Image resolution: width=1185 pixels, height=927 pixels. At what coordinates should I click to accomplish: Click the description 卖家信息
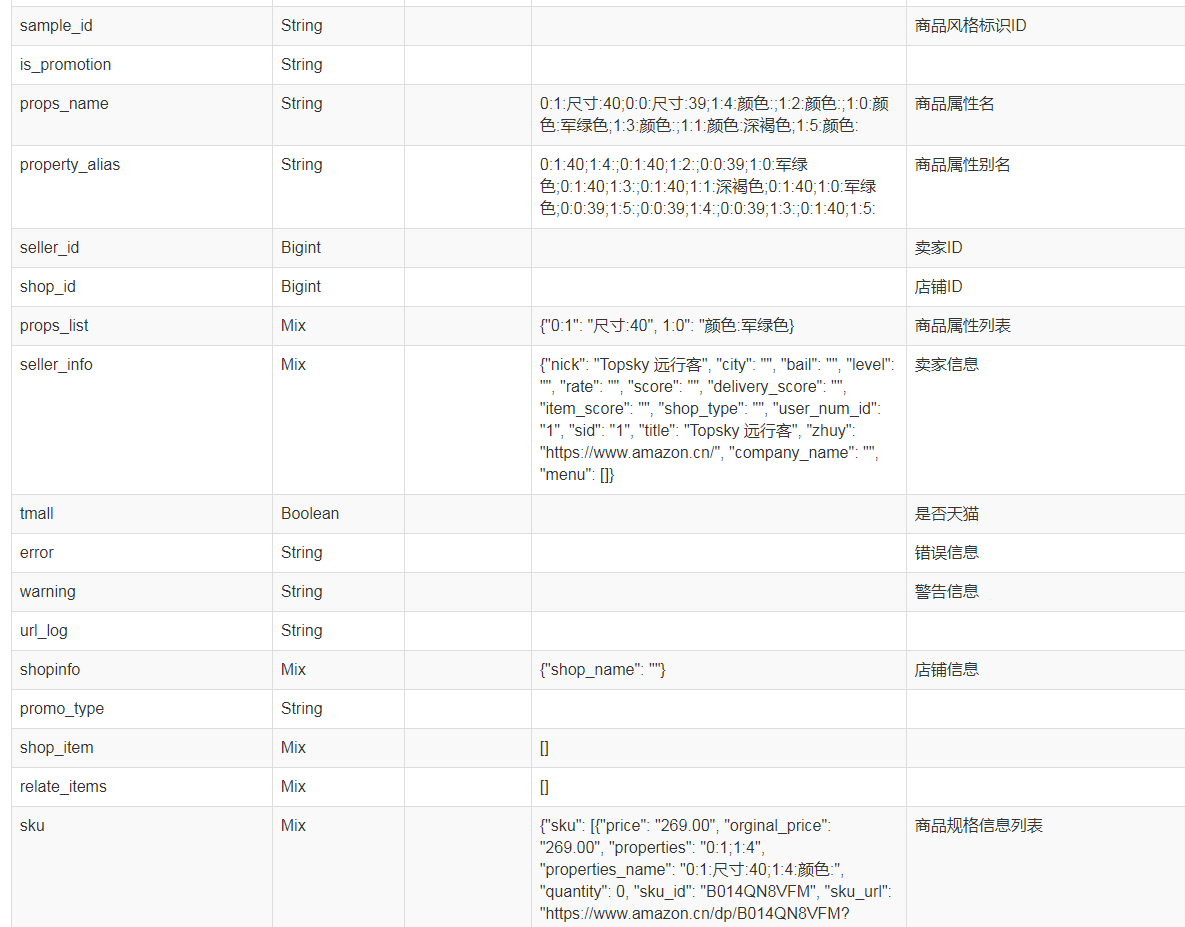tap(946, 365)
